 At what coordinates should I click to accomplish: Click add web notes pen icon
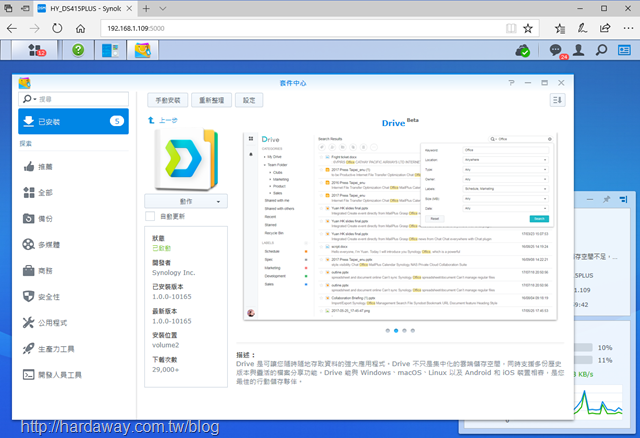582,28
